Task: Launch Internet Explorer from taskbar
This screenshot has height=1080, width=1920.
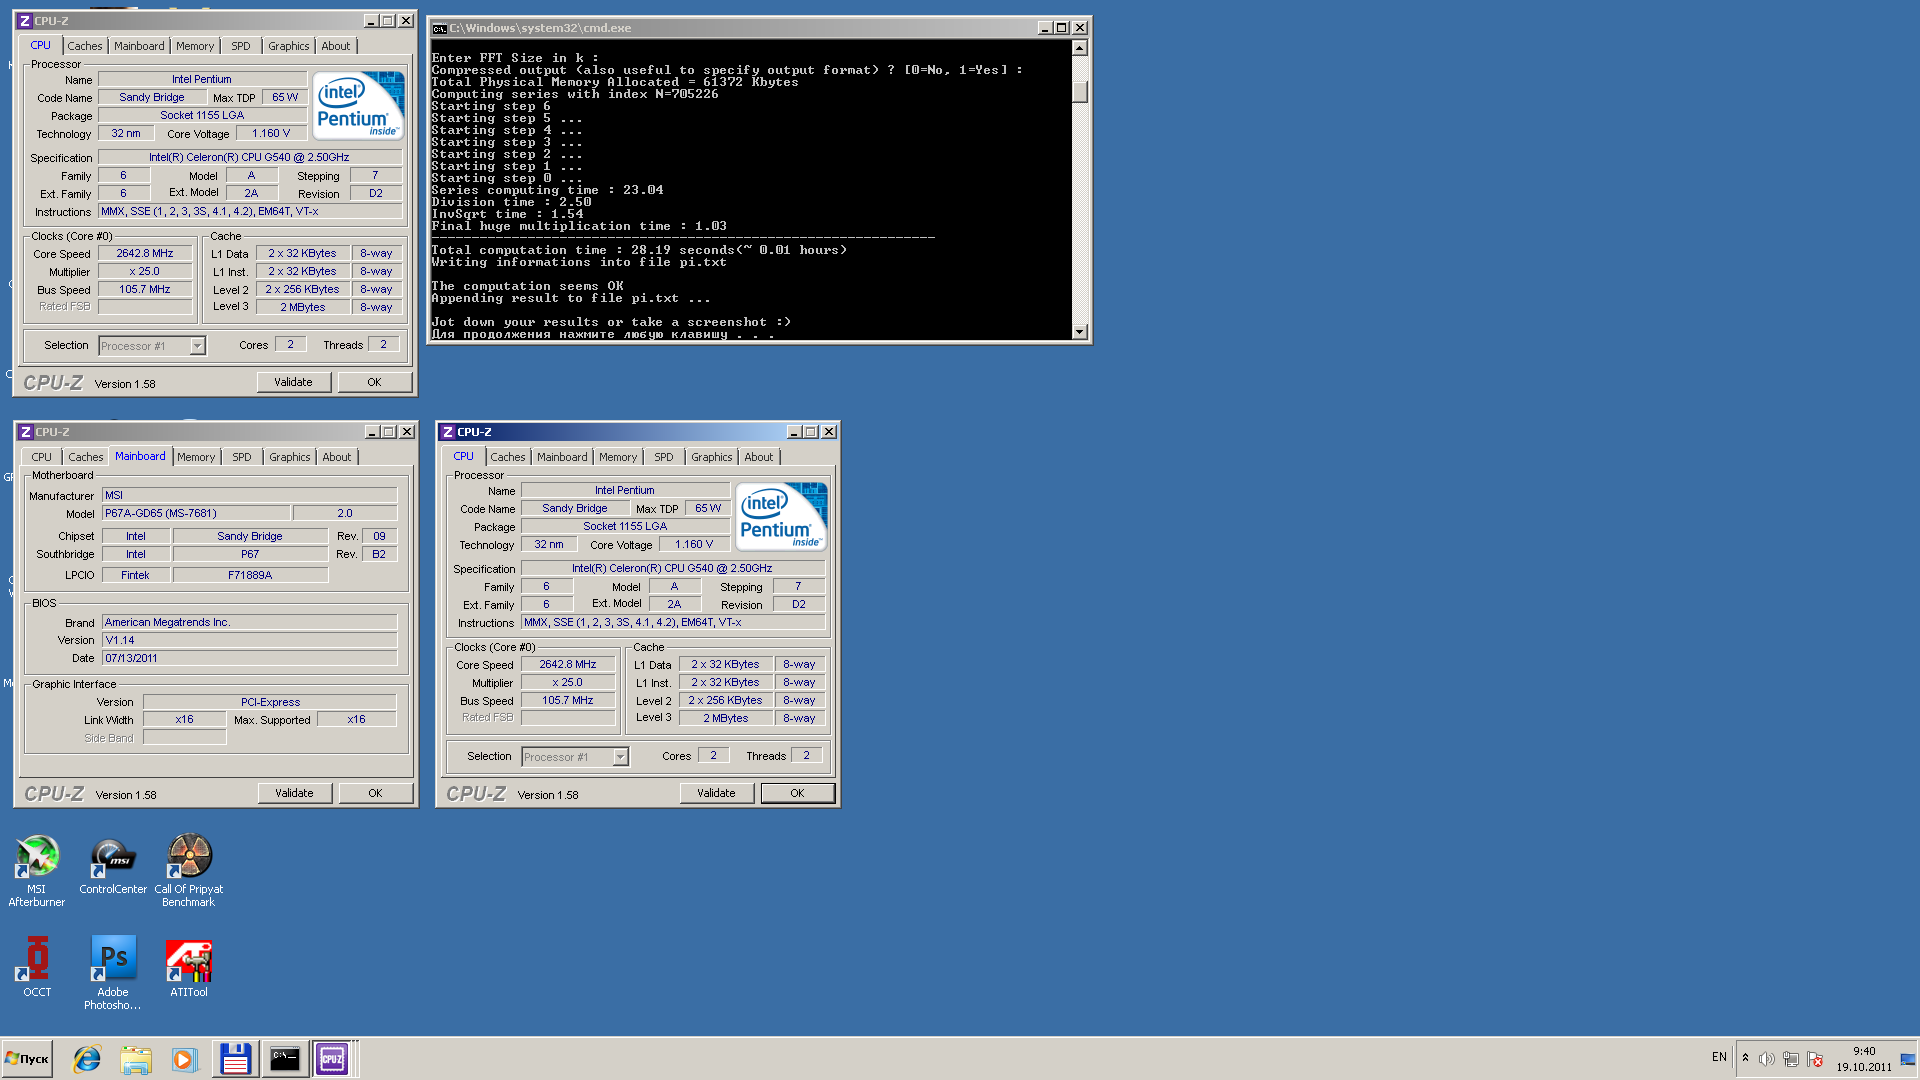Action: click(87, 1059)
